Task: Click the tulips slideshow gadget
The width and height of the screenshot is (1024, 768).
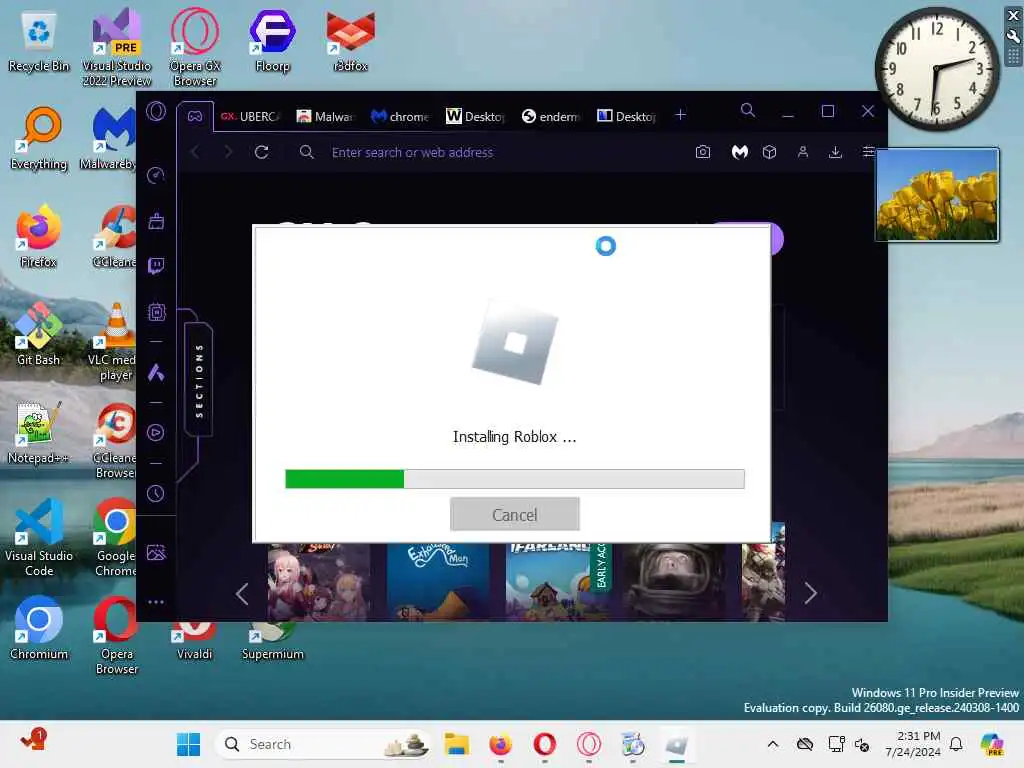Action: 937,195
